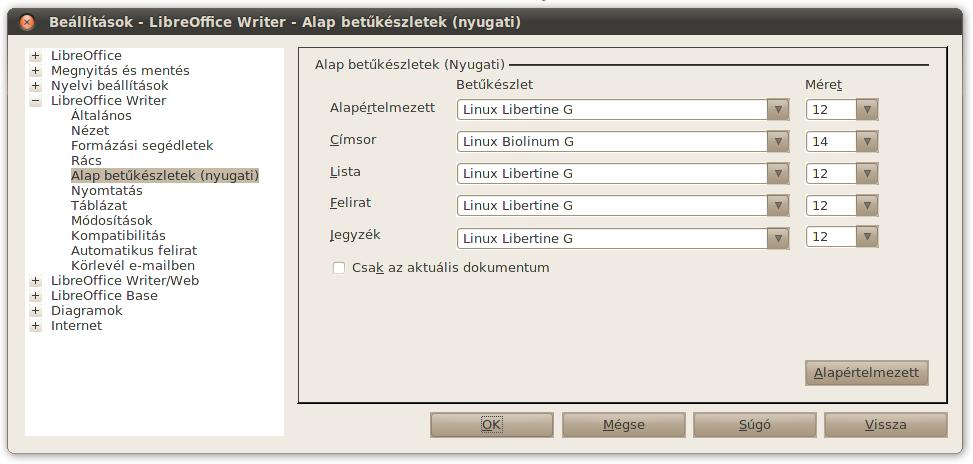Open the Kompatibilitás settings page
Viewport: 973px width, 464px height.
point(118,236)
